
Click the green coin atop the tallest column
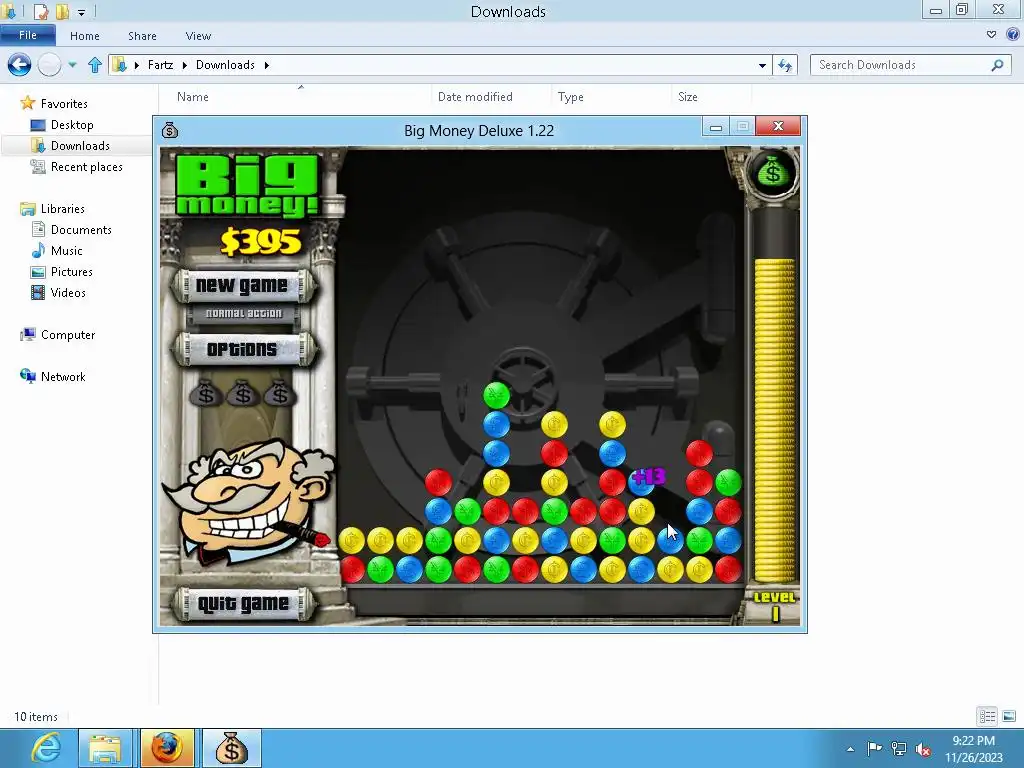click(x=496, y=395)
